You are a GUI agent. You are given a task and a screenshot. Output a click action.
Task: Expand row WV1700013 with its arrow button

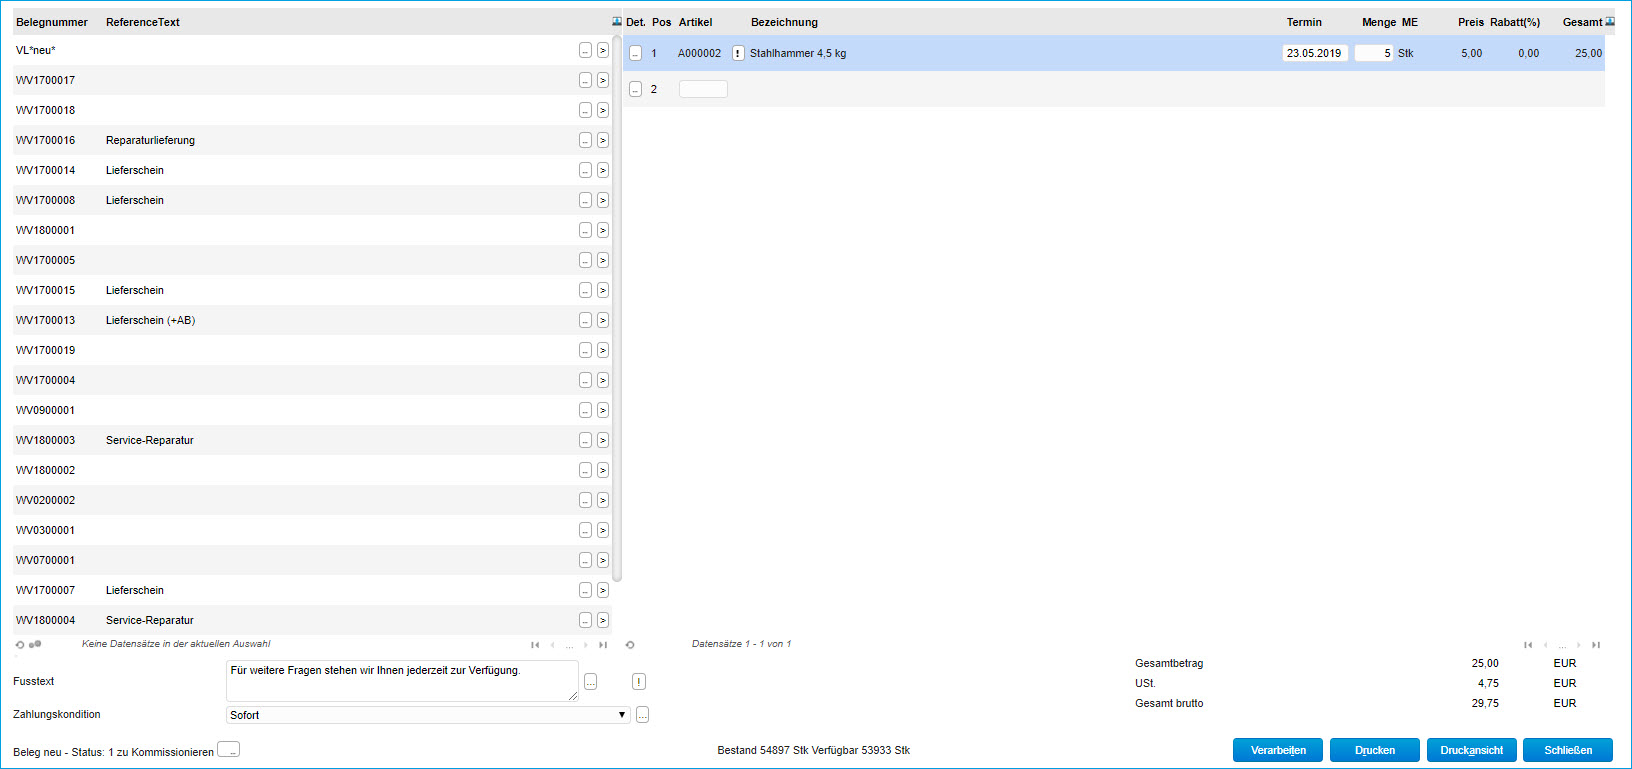point(603,320)
